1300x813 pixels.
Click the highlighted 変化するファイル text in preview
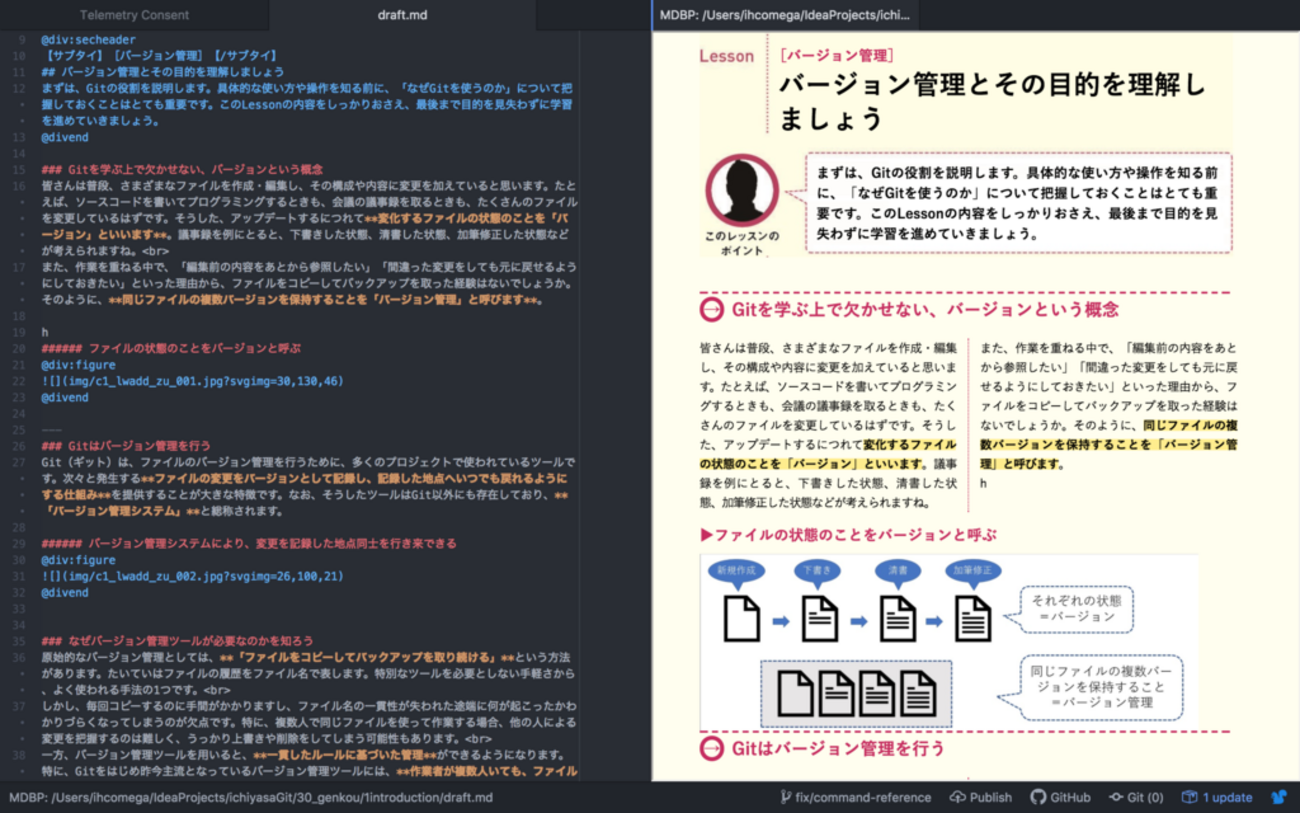point(910,444)
